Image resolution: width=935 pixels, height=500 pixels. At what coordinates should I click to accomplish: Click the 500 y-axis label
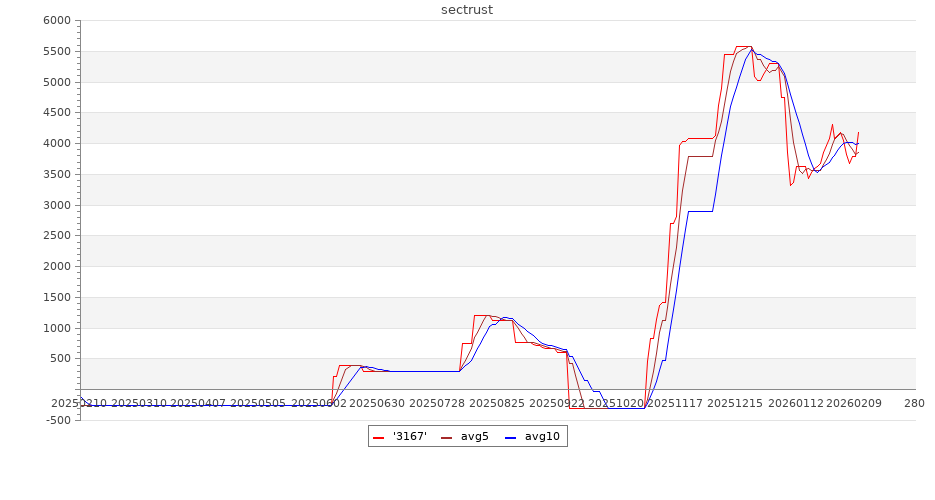pyautogui.click(x=60, y=359)
